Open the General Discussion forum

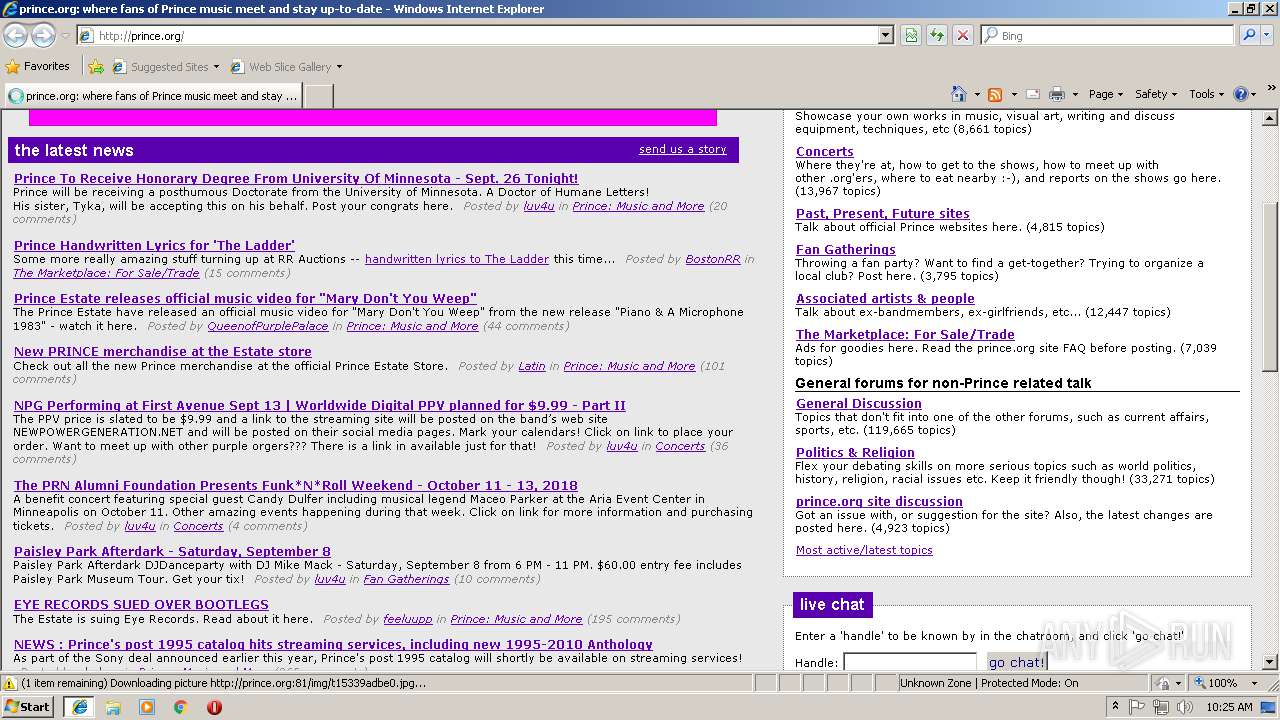[x=859, y=403]
